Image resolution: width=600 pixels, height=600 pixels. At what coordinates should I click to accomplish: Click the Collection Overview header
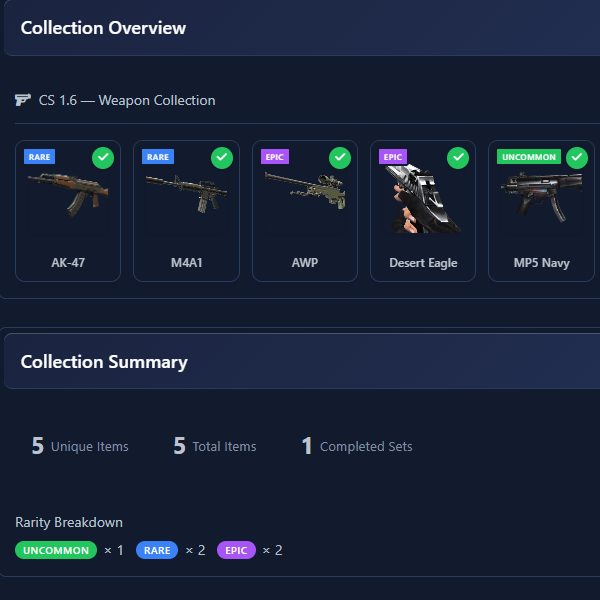click(103, 28)
